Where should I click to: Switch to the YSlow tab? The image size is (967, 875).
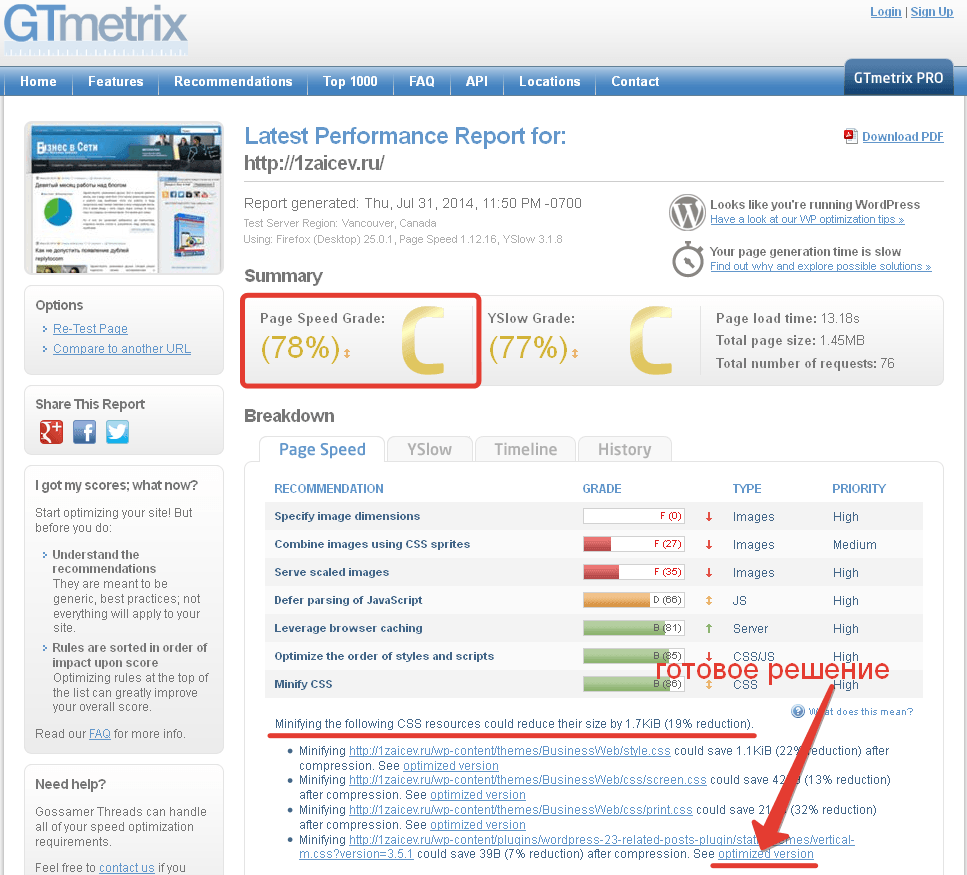pyautogui.click(x=429, y=450)
